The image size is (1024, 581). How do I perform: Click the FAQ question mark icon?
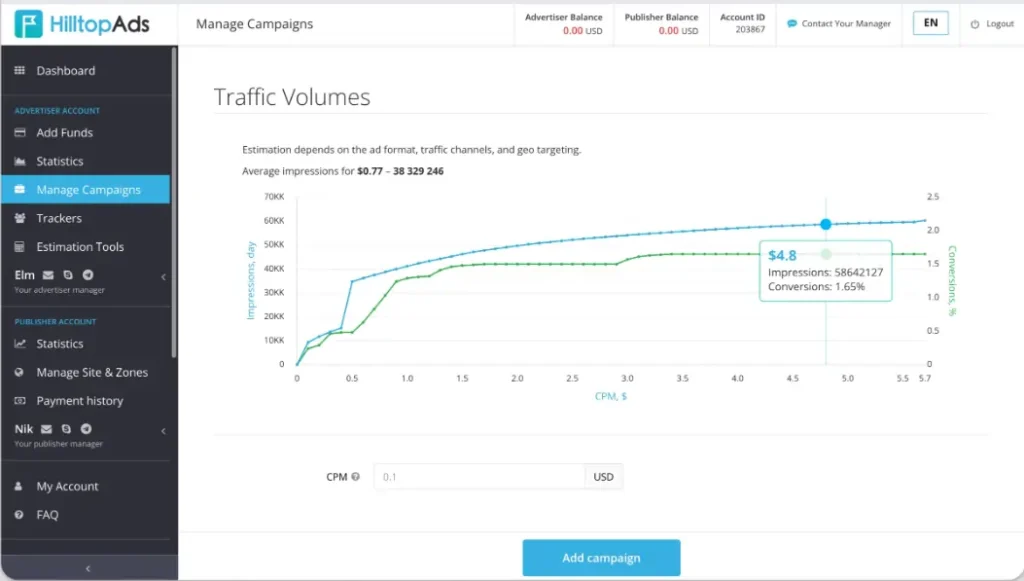tap(19, 514)
